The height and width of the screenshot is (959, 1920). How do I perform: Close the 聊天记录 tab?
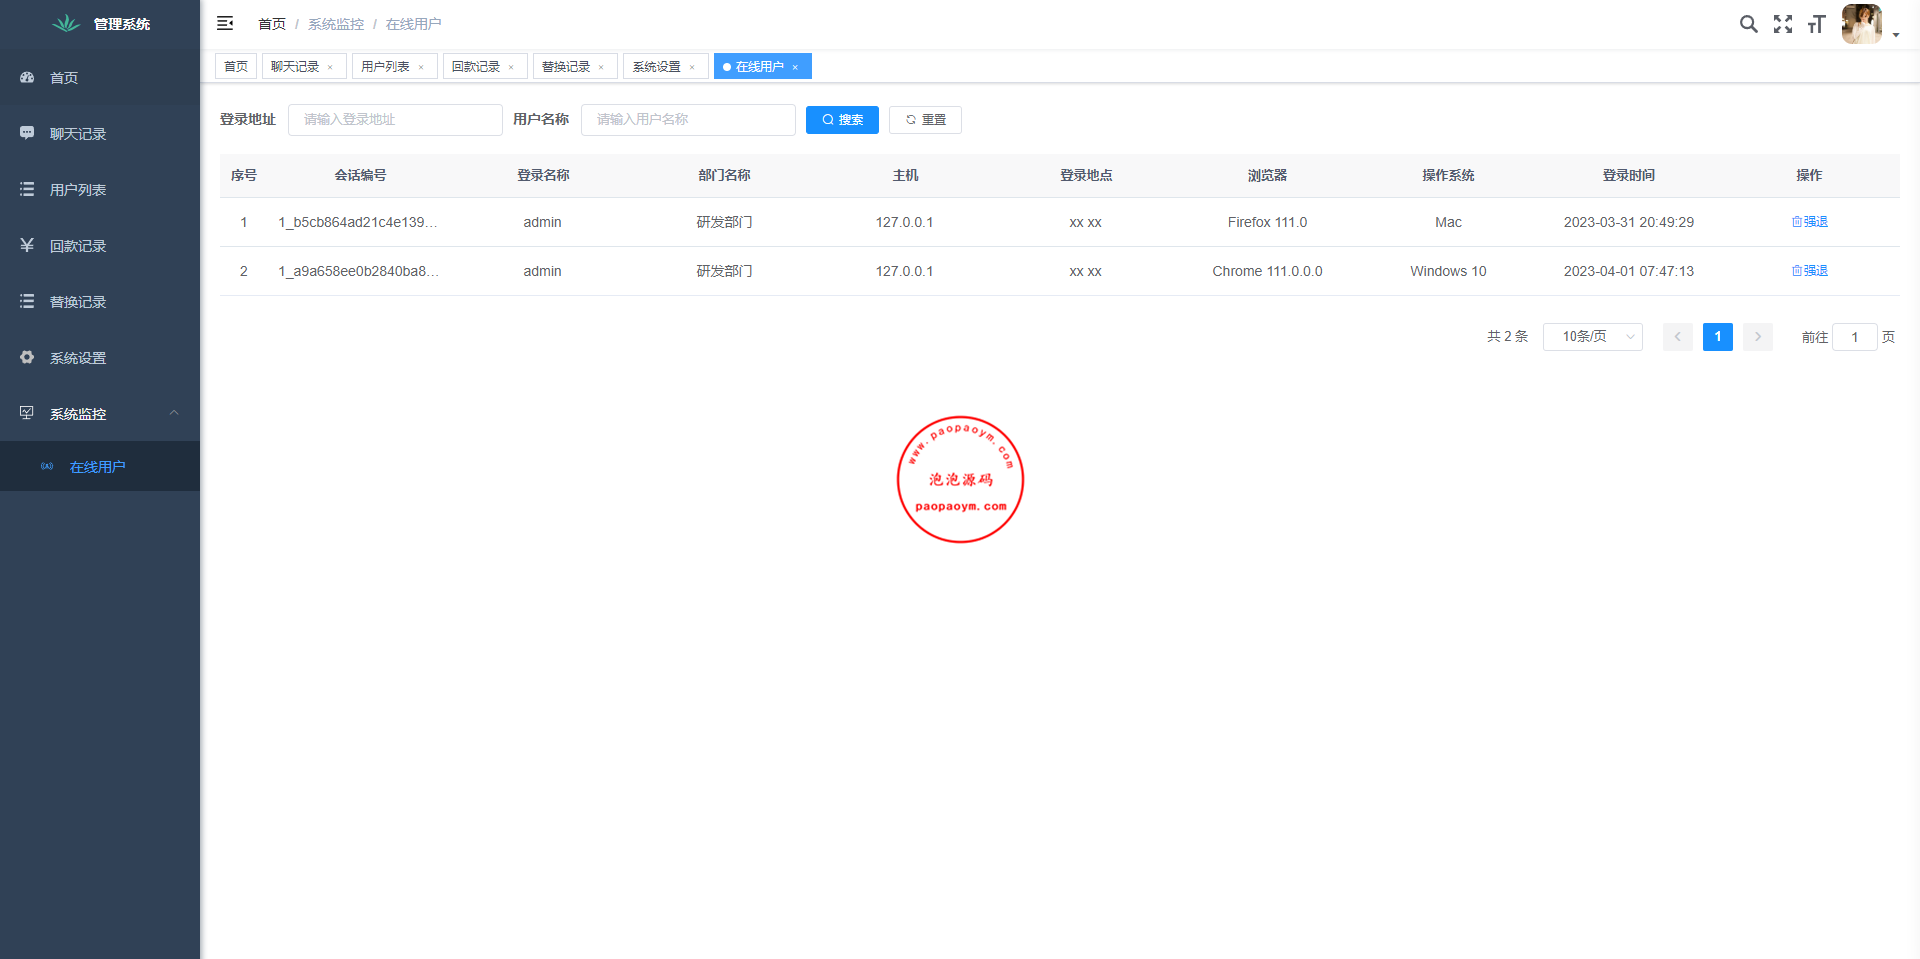330,68
